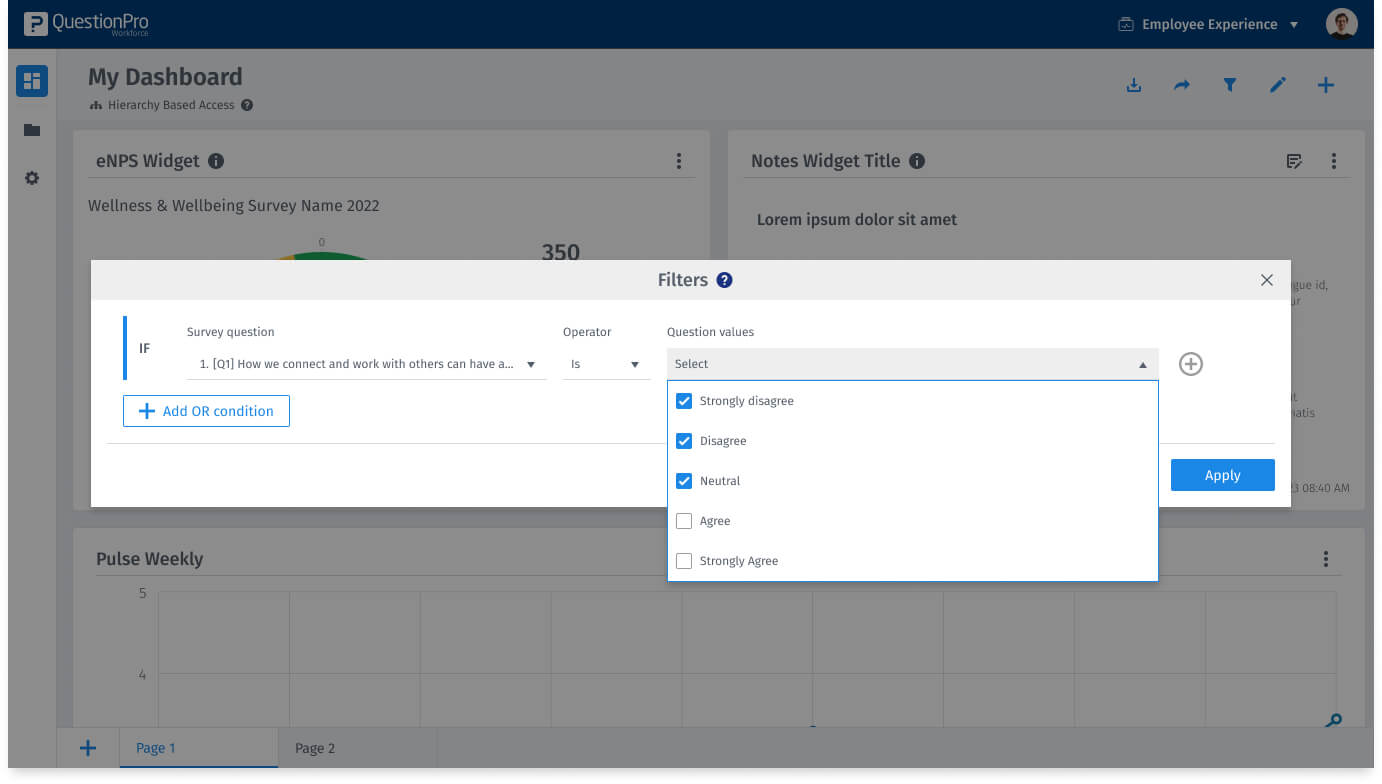Image resolution: width=1382 pixels, height=784 pixels.
Task: Apply the filter settings
Action: [1222, 475]
